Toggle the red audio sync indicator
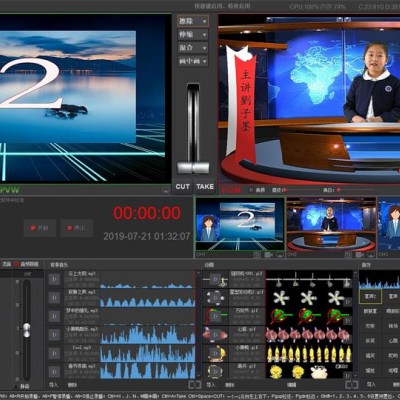The image size is (400, 400). coord(16,264)
